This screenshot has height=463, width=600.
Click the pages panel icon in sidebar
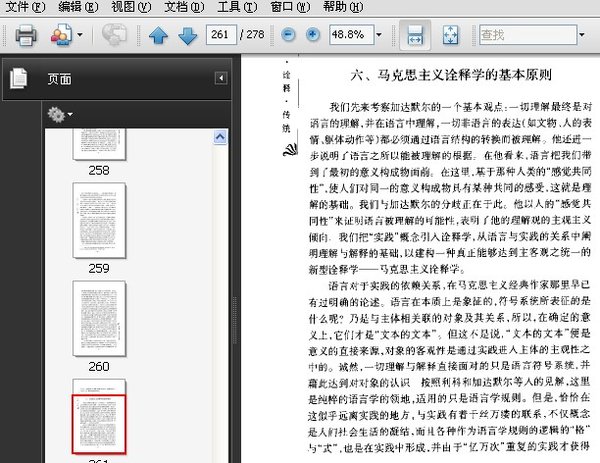coord(19,79)
